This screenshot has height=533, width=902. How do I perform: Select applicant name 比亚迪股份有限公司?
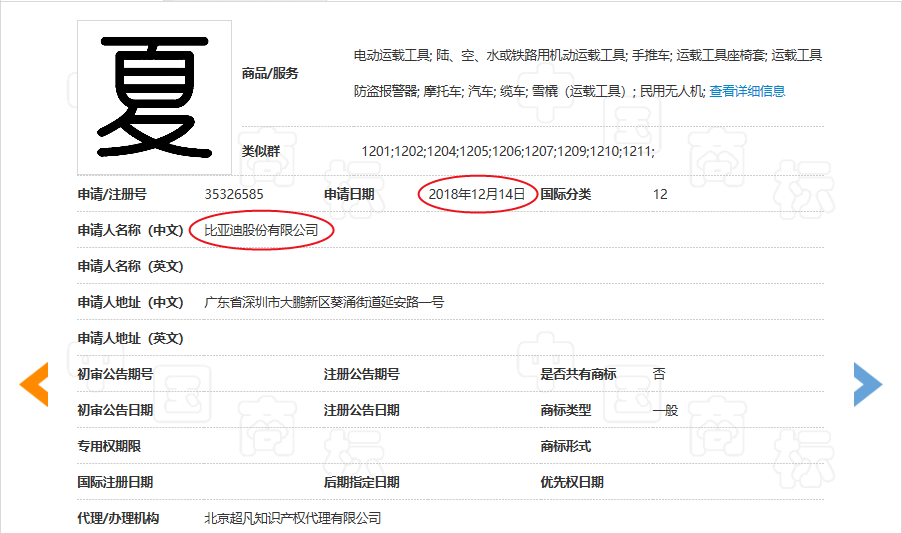tap(261, 230)
